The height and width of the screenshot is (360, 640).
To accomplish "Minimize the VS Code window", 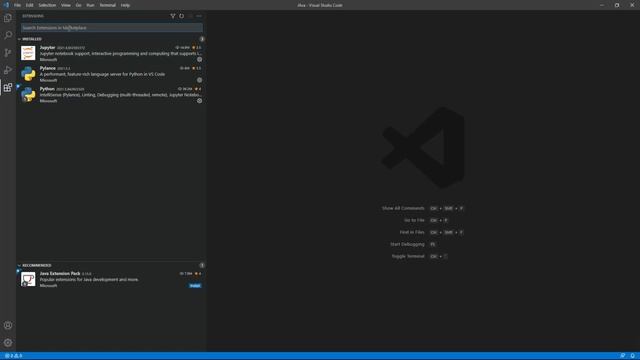I will (x=602, y=5).
